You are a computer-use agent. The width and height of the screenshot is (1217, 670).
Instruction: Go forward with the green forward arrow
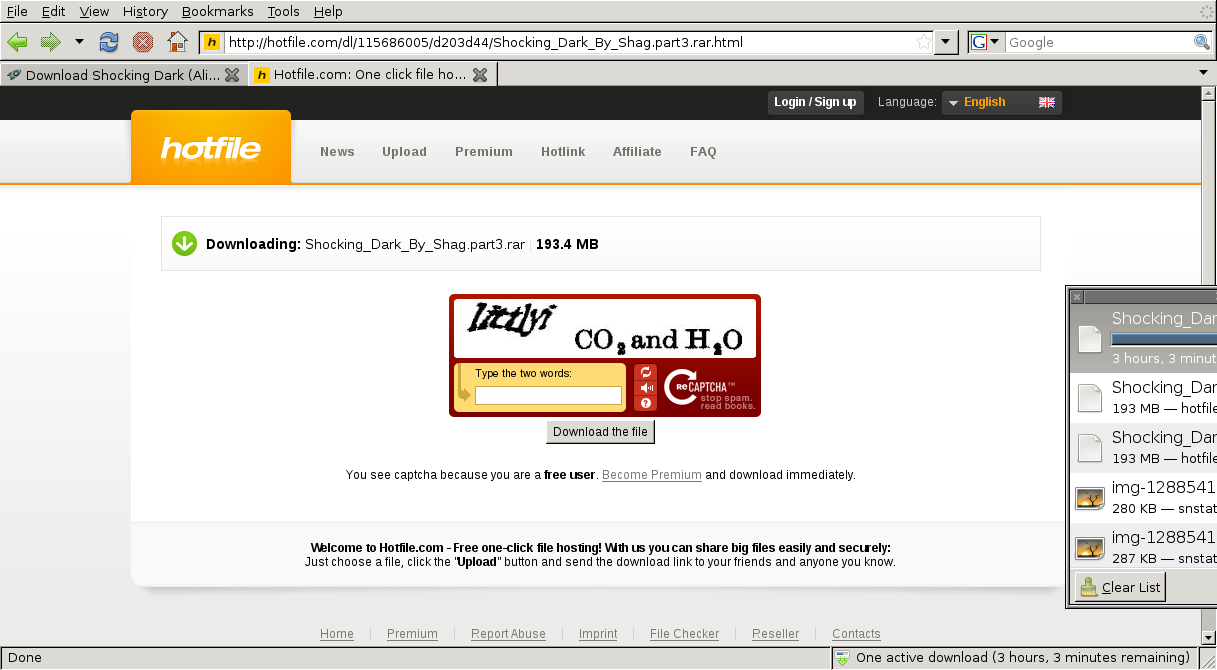click(50, 42)
